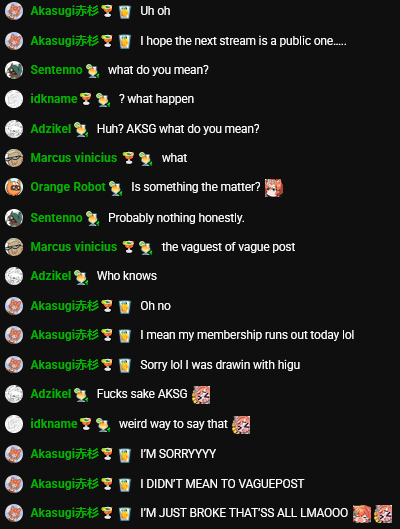Click the first fox emote in the final message

pyautogui.click(x=362, y=514)
